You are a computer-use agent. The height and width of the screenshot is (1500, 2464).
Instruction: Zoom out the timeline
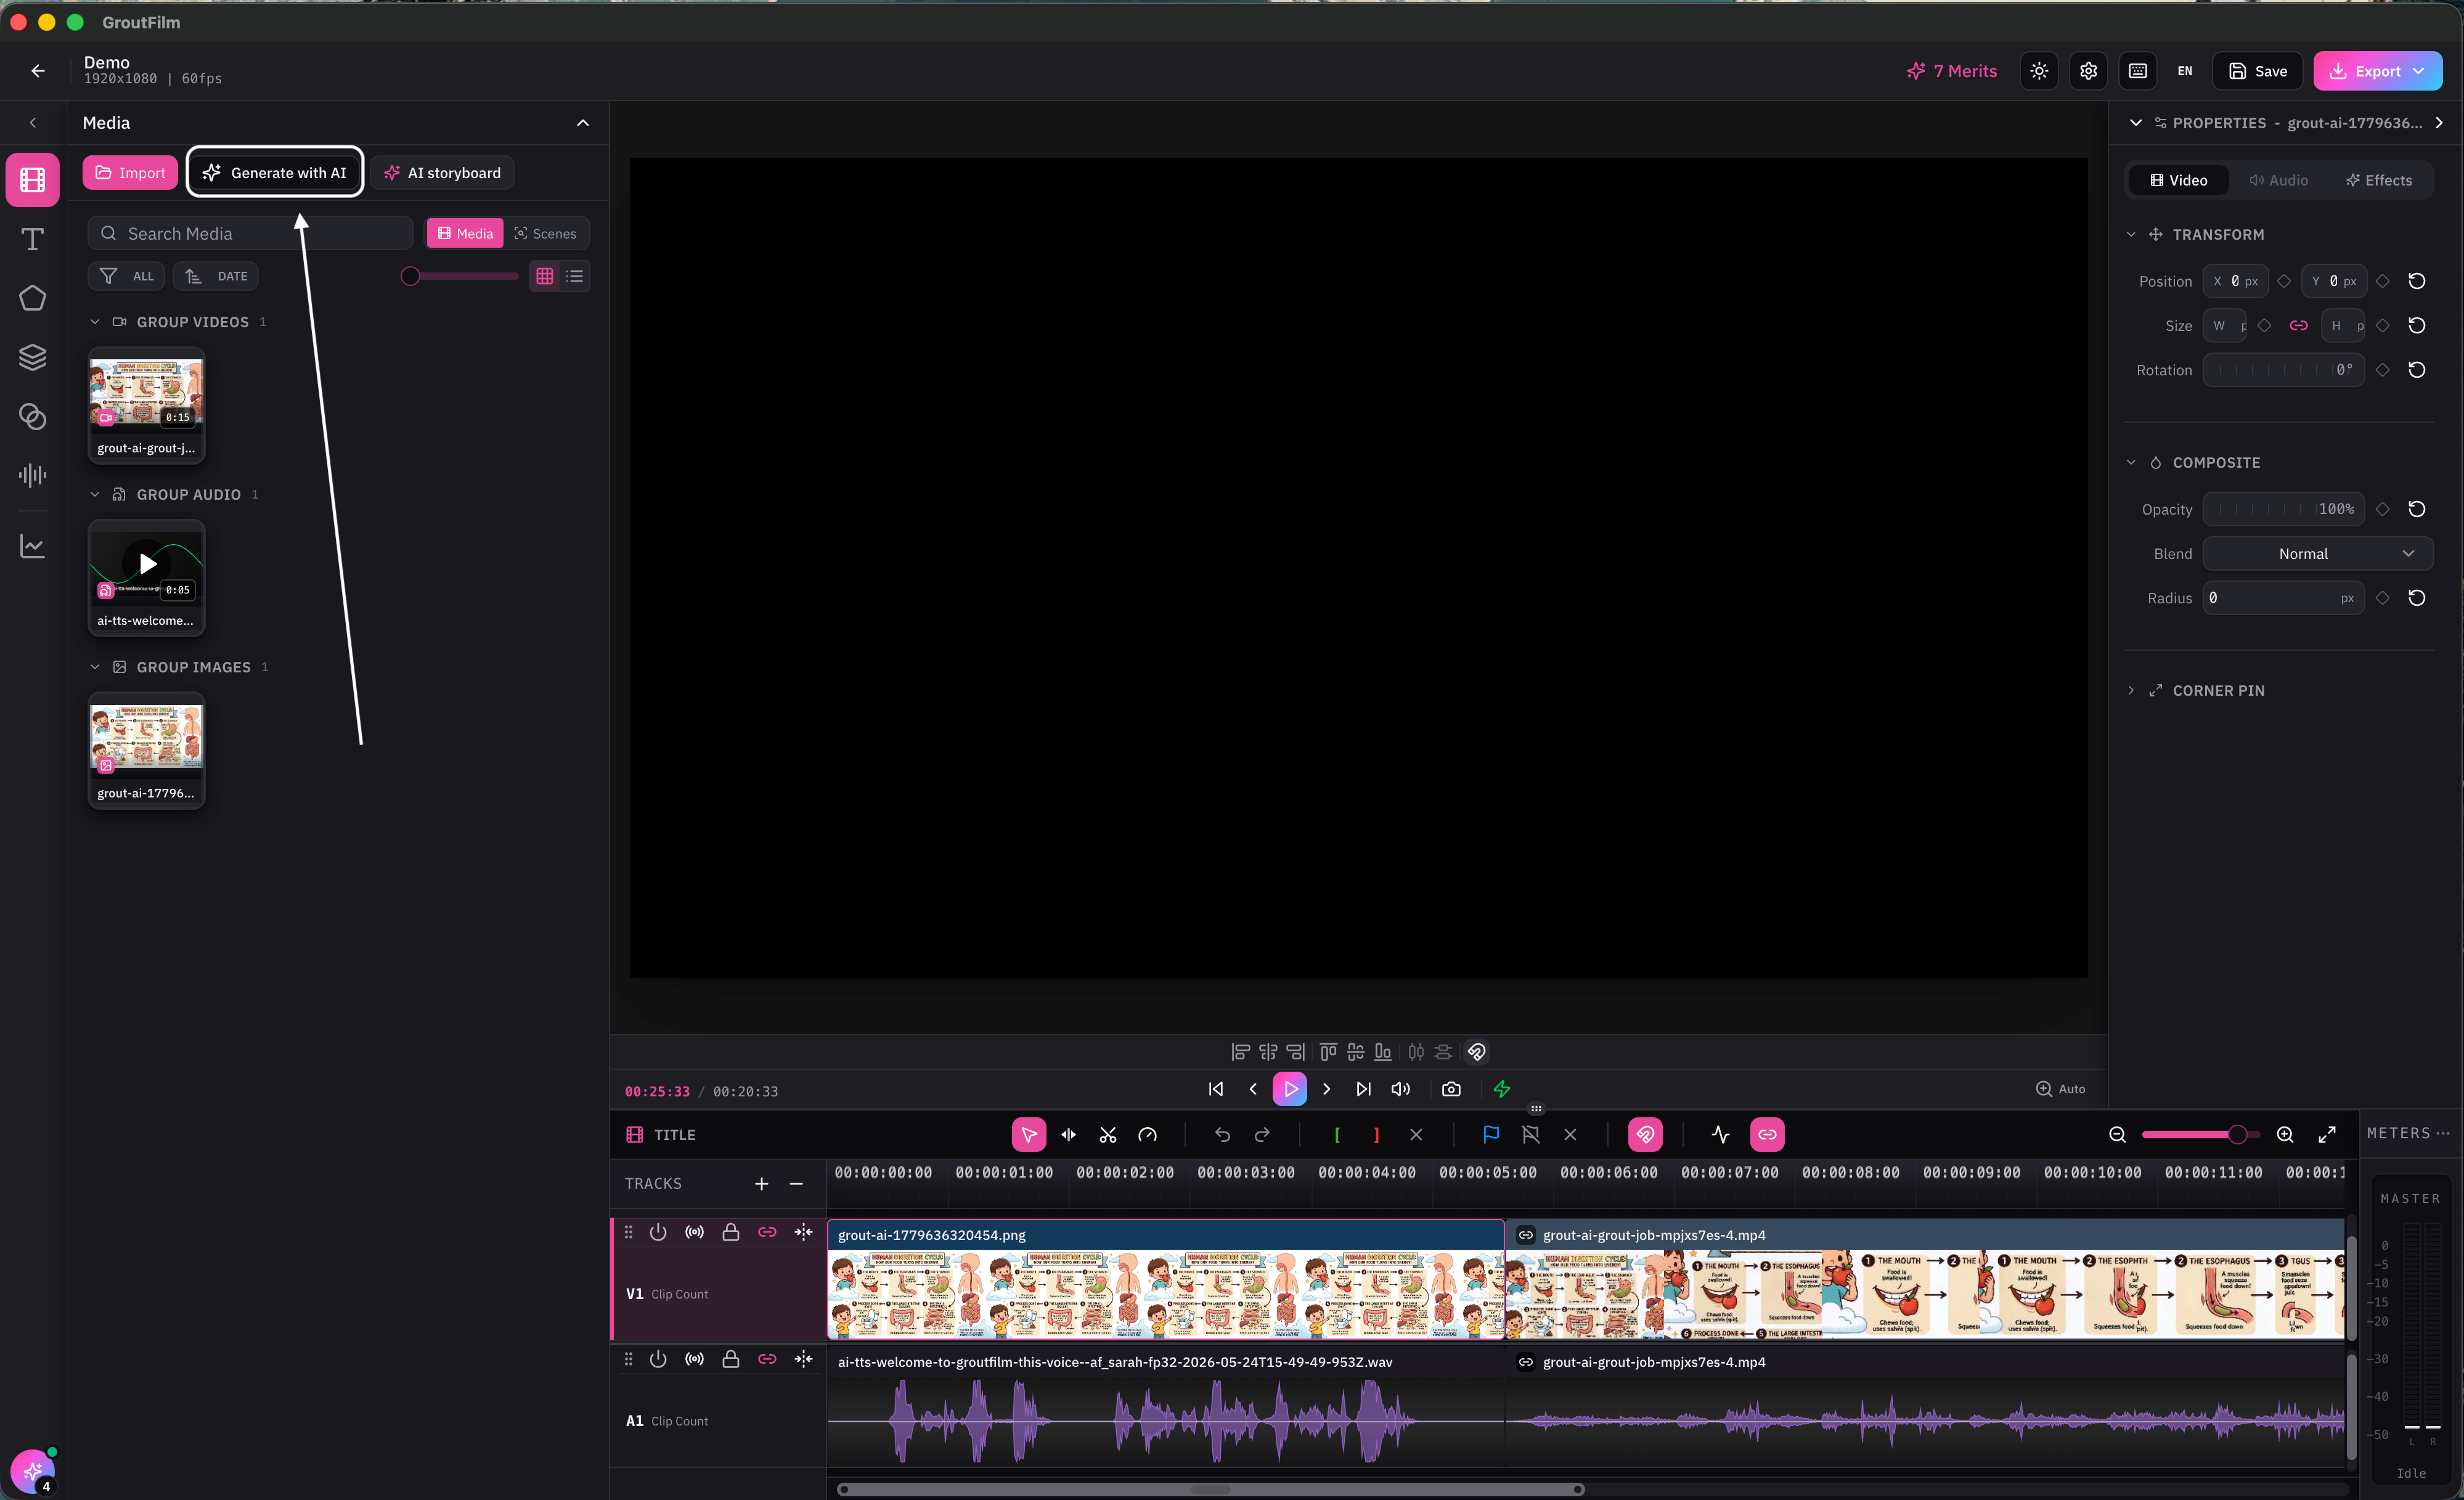[x=2118, y=1135]
